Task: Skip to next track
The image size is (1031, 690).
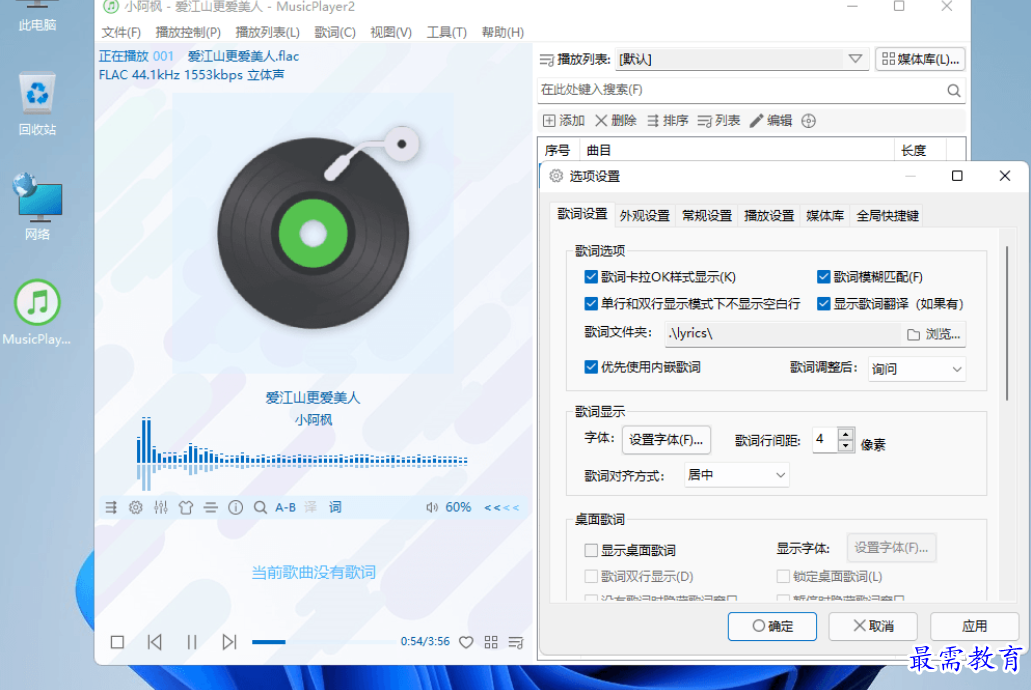Action: point(229,642)
